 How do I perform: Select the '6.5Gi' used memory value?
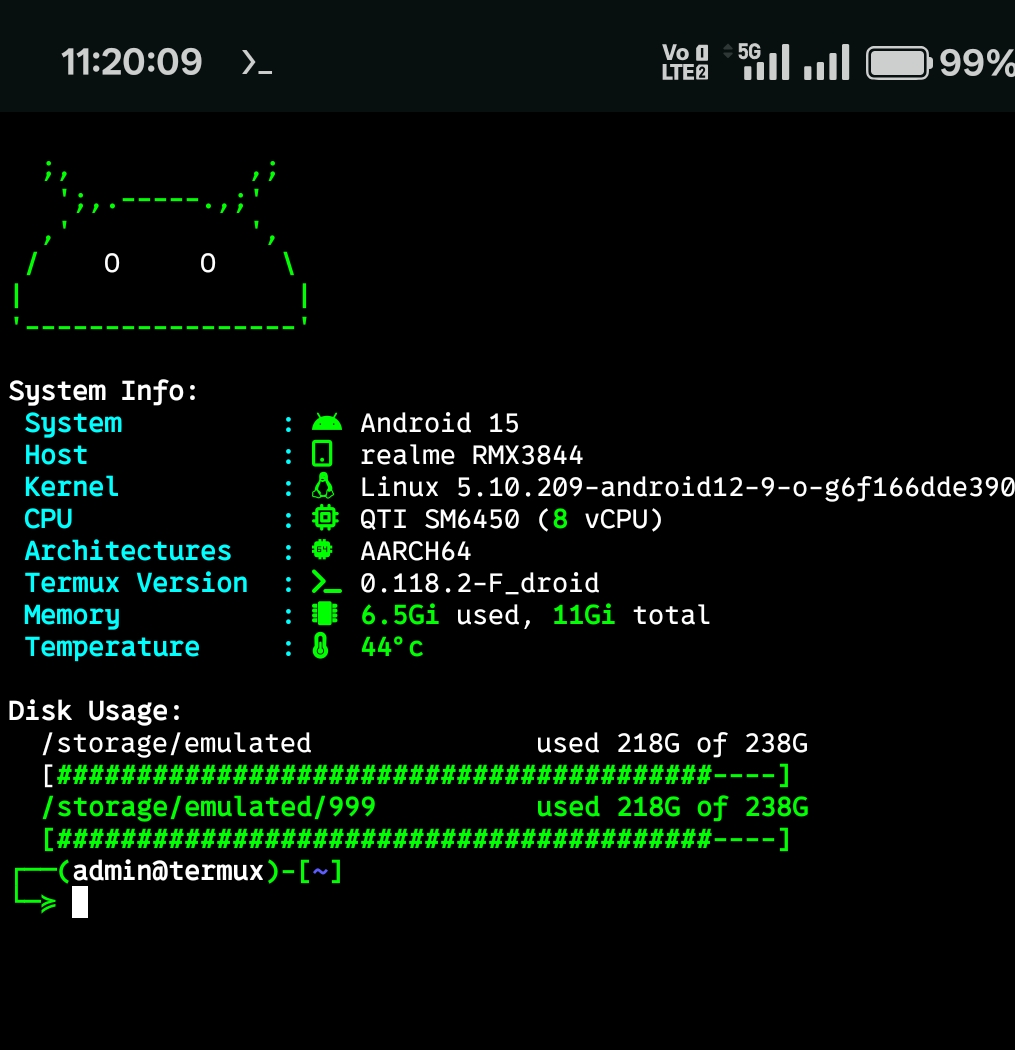point(400,615)
